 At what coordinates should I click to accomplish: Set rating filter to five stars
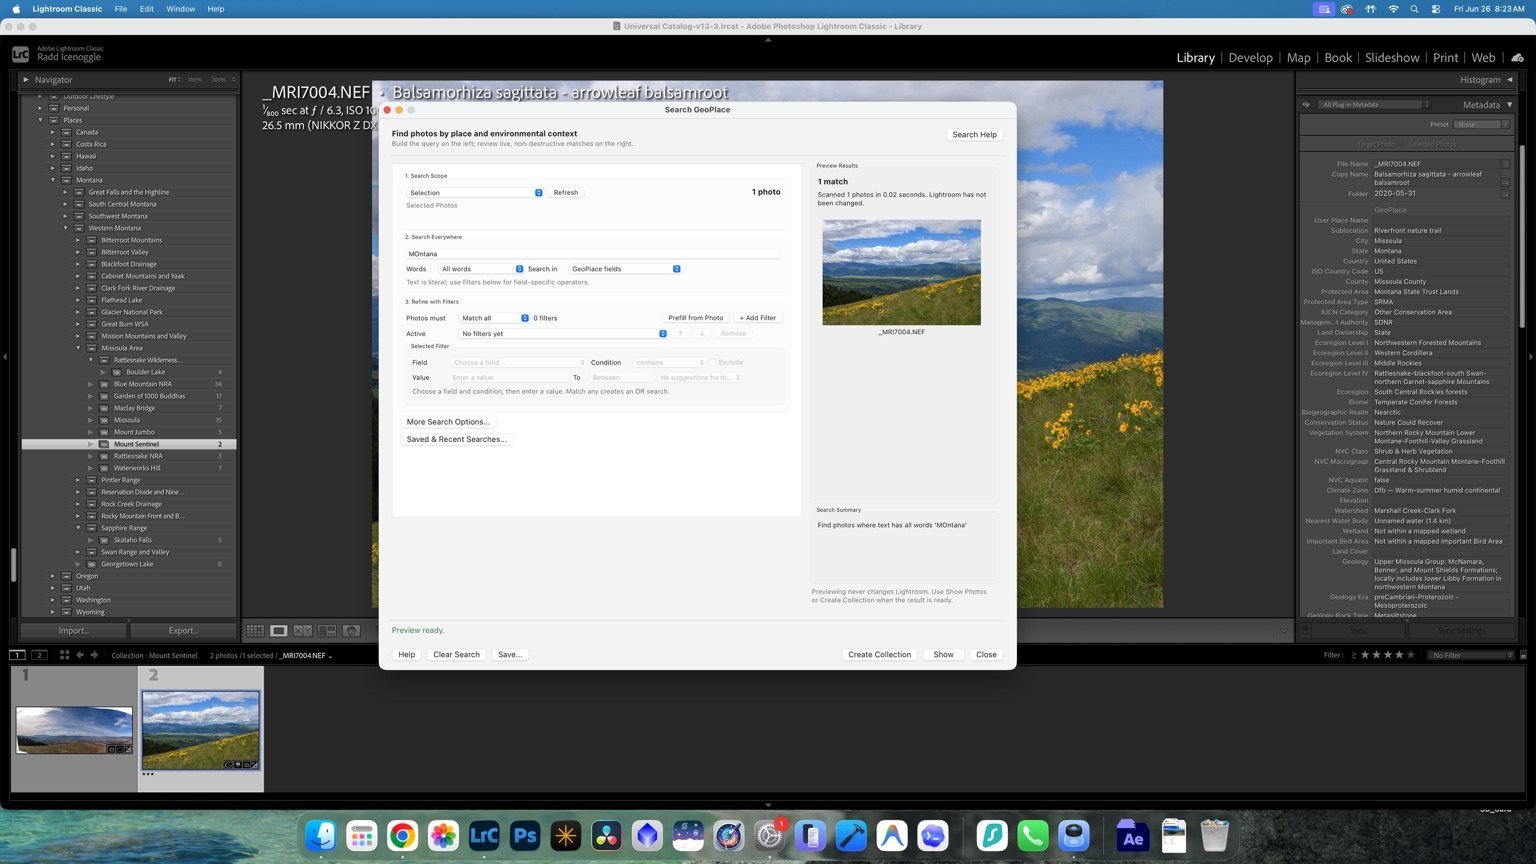point(1411,655)
